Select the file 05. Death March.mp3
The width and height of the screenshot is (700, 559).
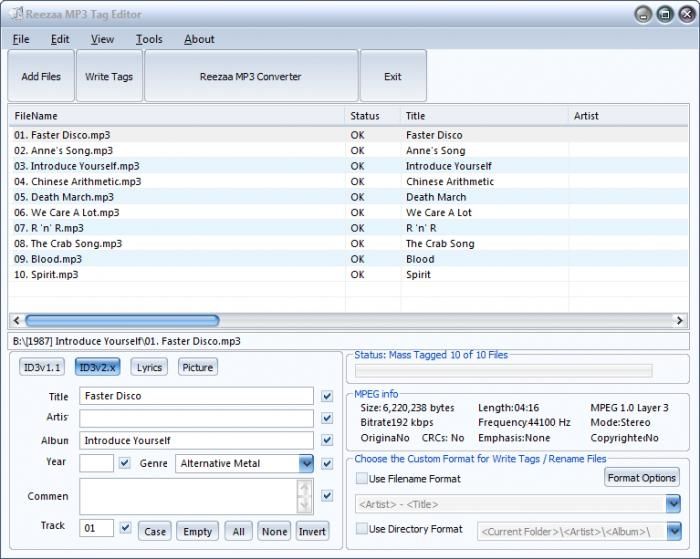pyautogui.click(x=64, y=197)
